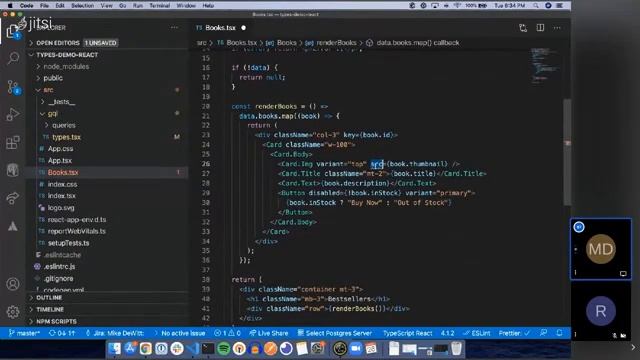Image resolution: width=640 pixels, height=360 pixels.
Task: Collapse the src folder
Action: click(x=48, y=90)
